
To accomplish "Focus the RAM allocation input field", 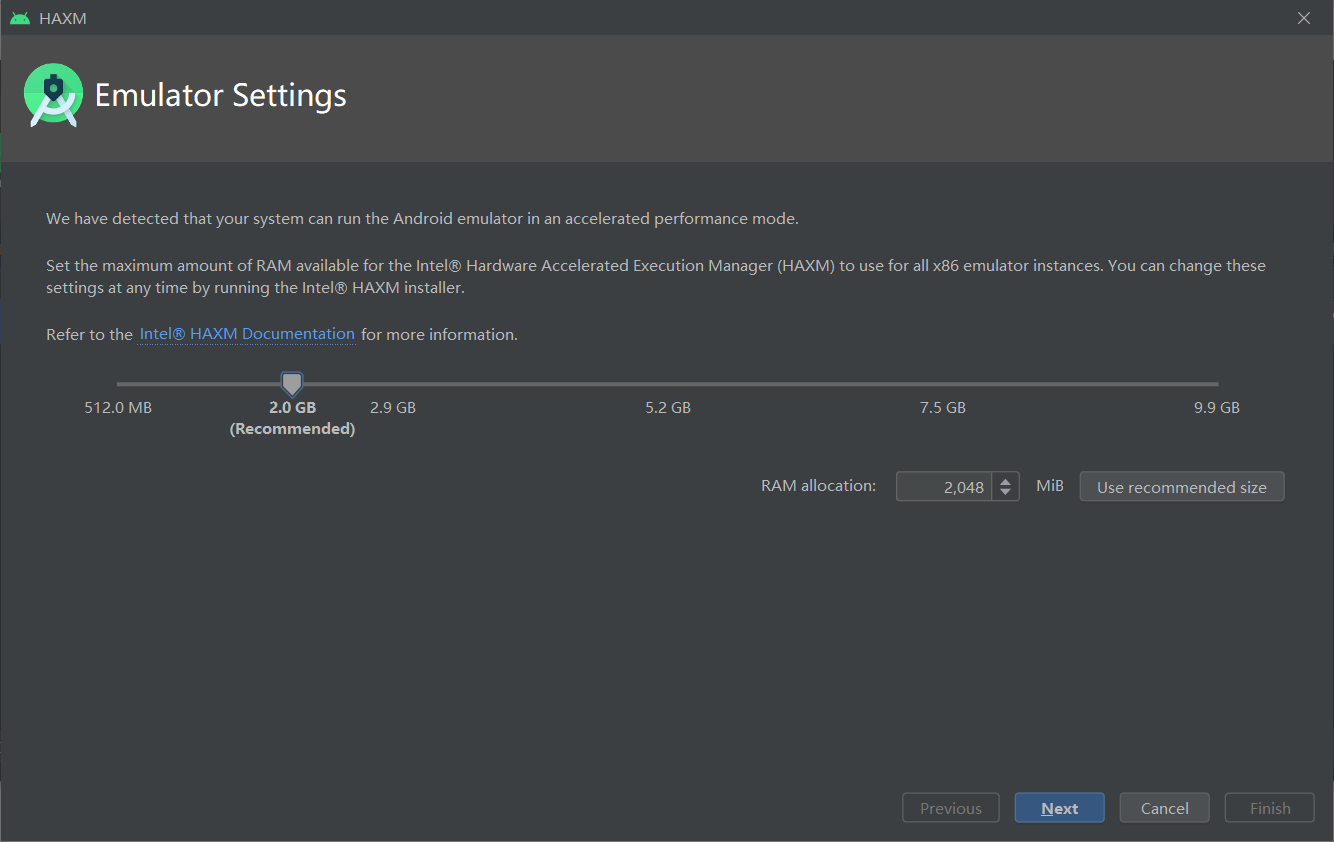I will 945,487.
